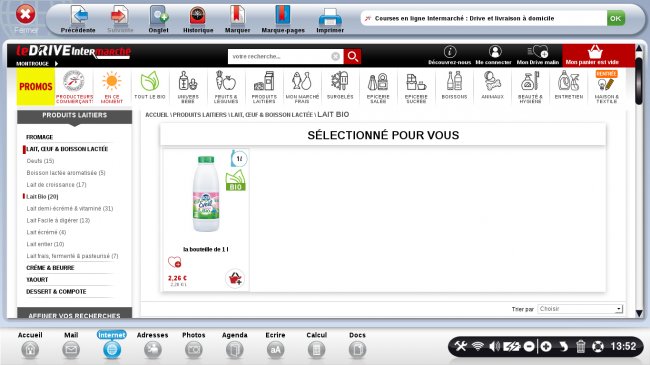650x365 pixels.
Task: Open Producteurs Commerçants category
Action: tap(74, 87)
